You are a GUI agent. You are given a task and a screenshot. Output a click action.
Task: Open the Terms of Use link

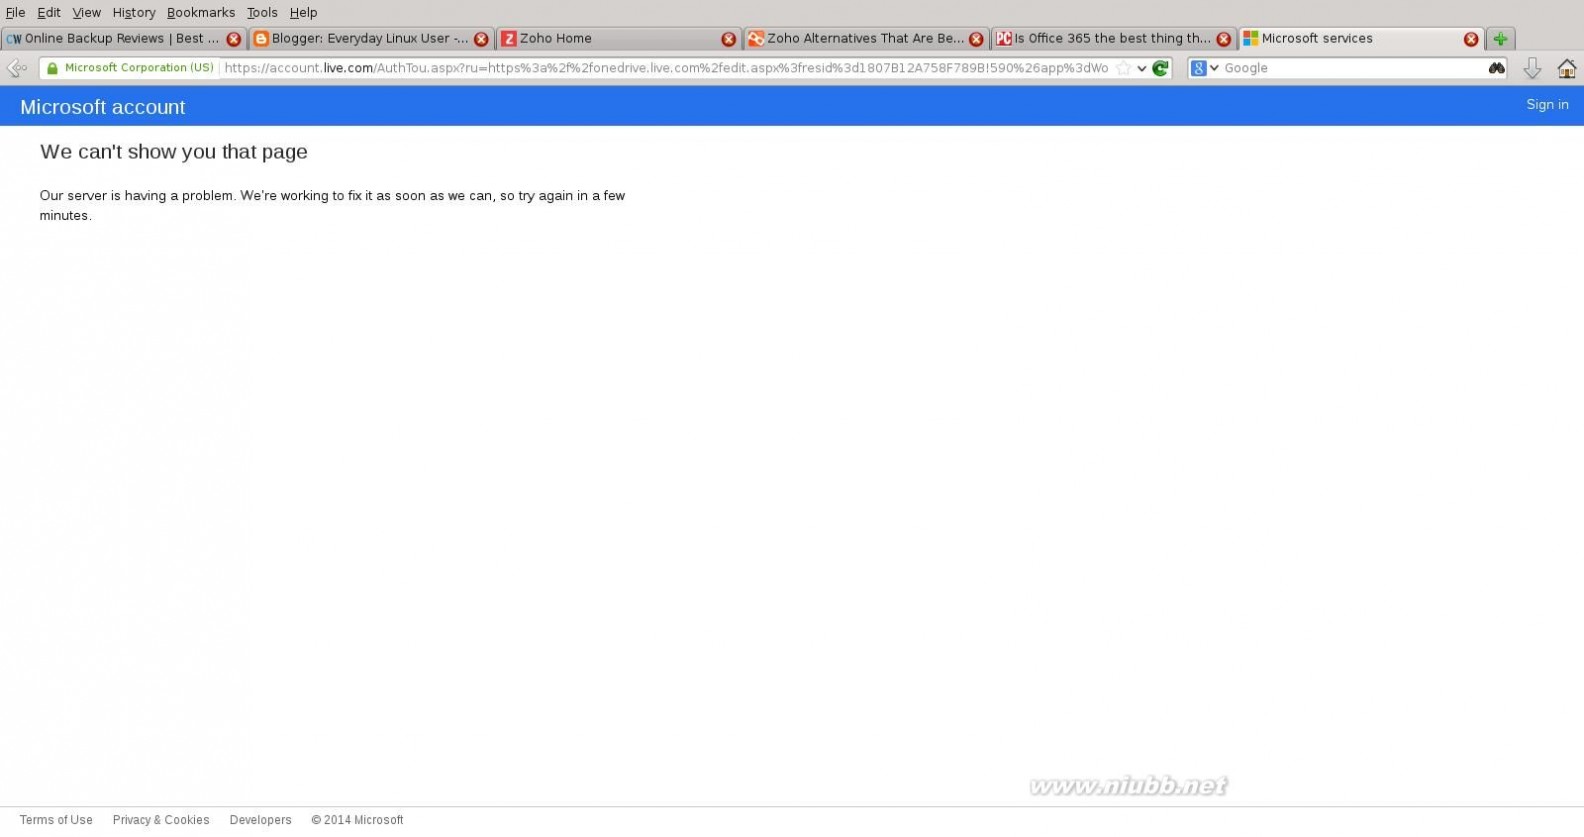tap(56, 820)
